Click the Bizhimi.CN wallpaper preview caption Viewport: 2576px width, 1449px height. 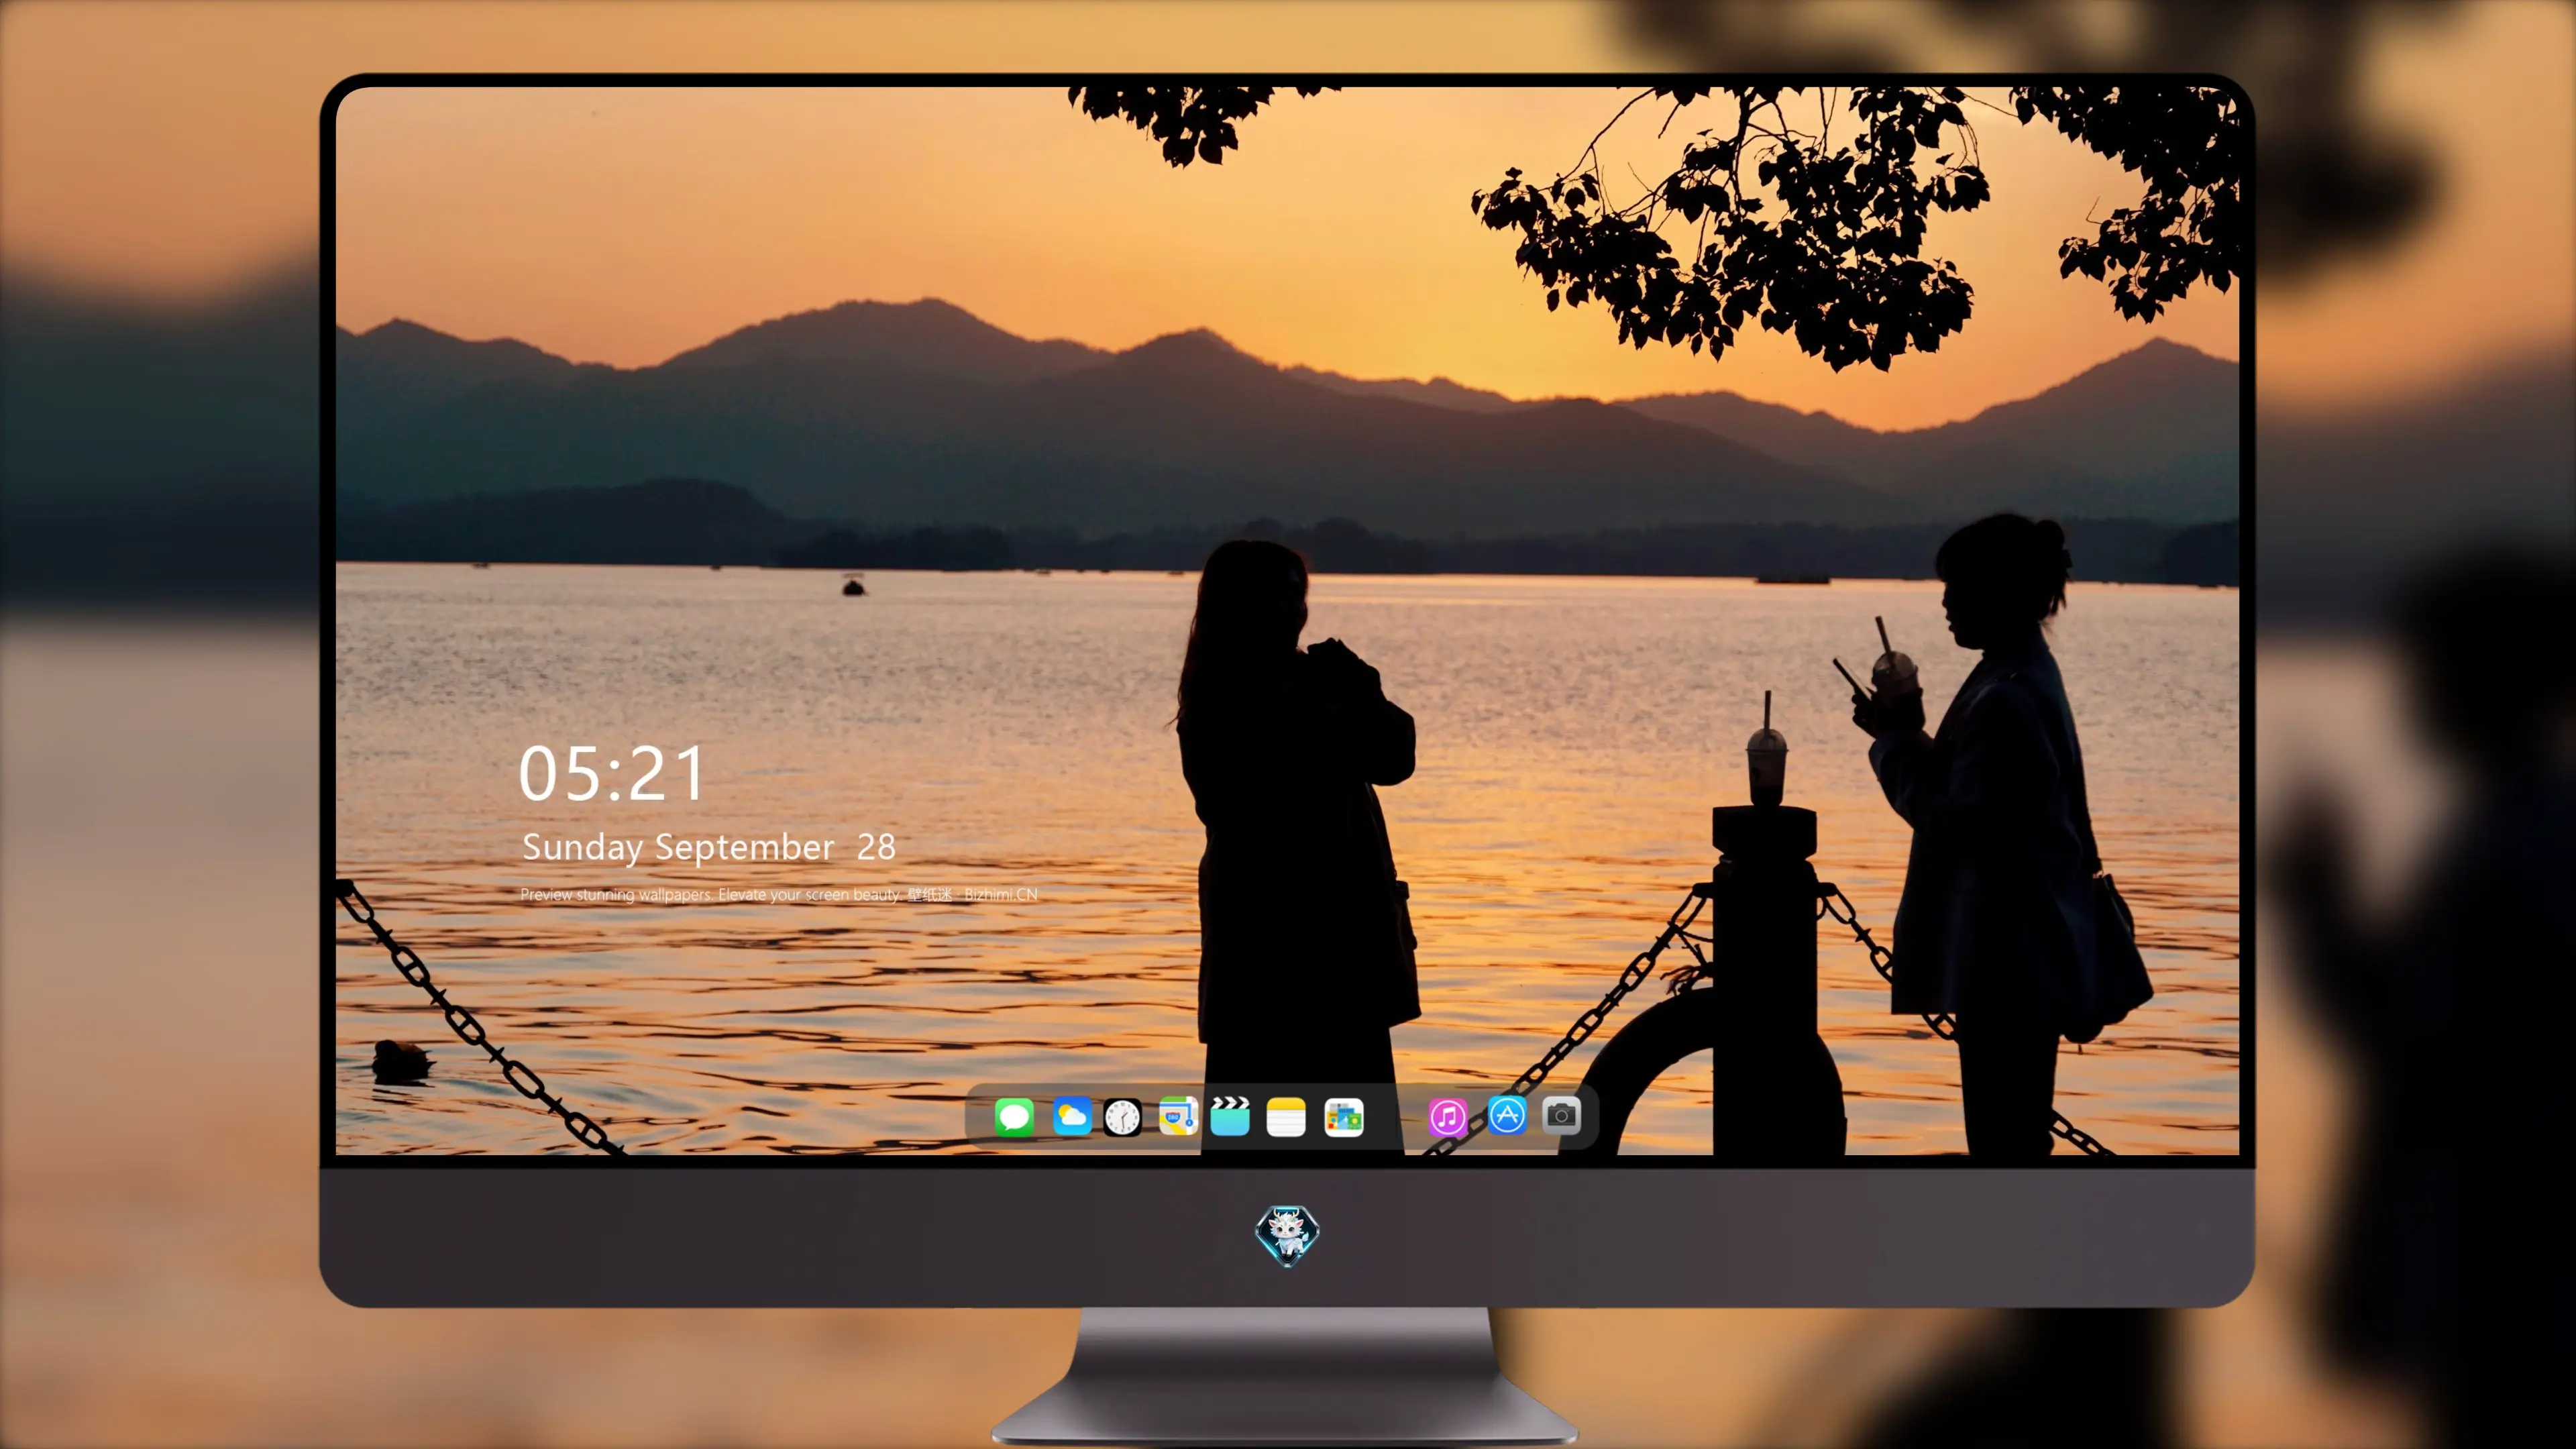(779, 894)
